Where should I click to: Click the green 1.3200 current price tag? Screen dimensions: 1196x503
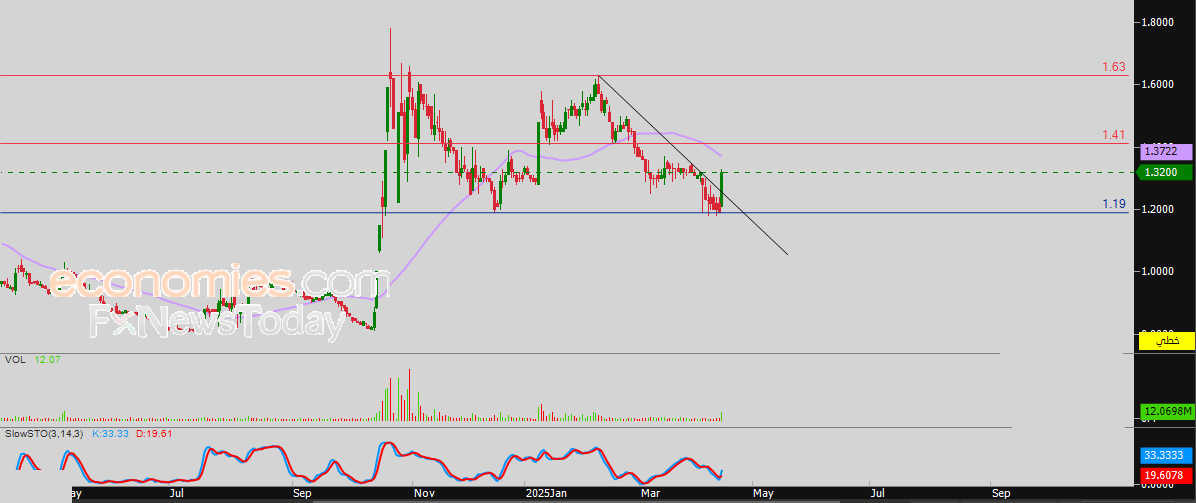pyautogui.click(x=1166, y=172)
